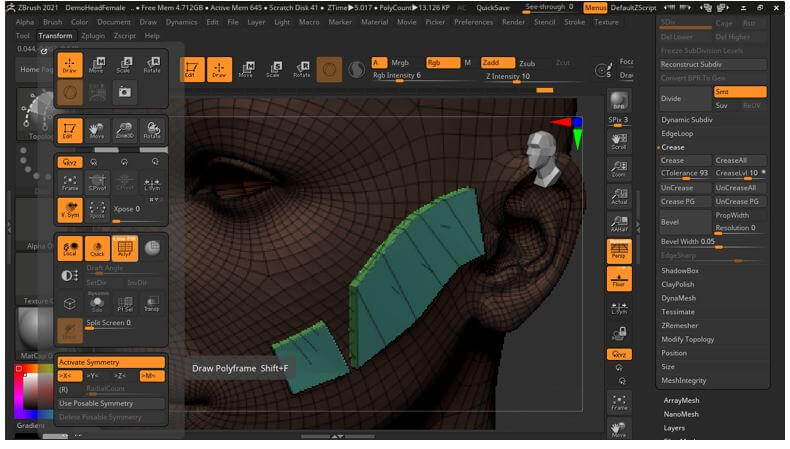The width and height of the screenshot is (790, 449).
Task: Expand the ShadowBox section
Action: (680, 271)
